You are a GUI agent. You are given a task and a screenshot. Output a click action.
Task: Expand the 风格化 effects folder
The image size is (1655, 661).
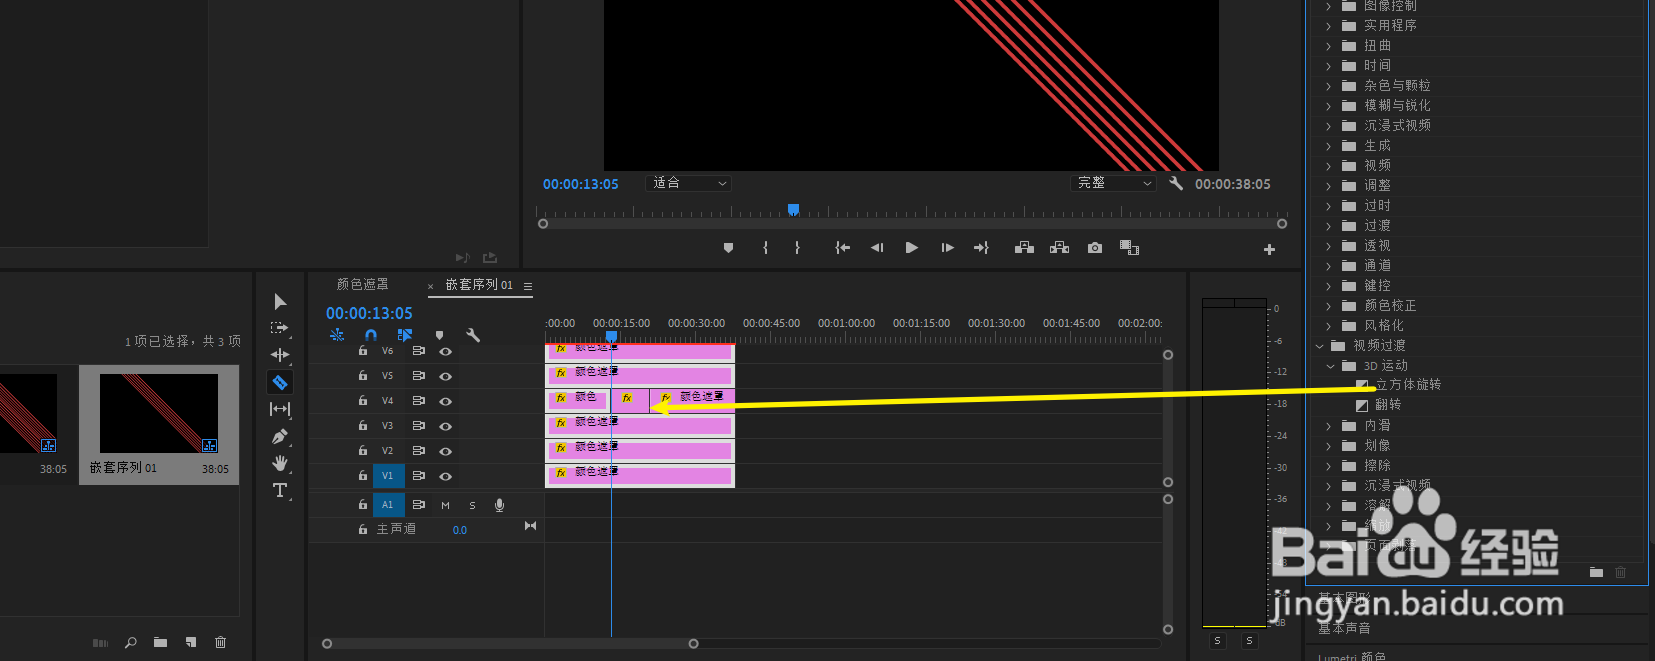coord(1329,326)
